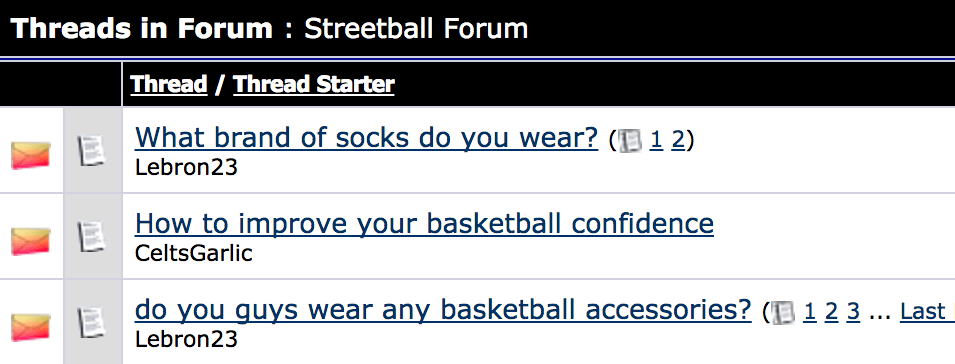Sort by Thread column header
955x364 pixels.
169,84
